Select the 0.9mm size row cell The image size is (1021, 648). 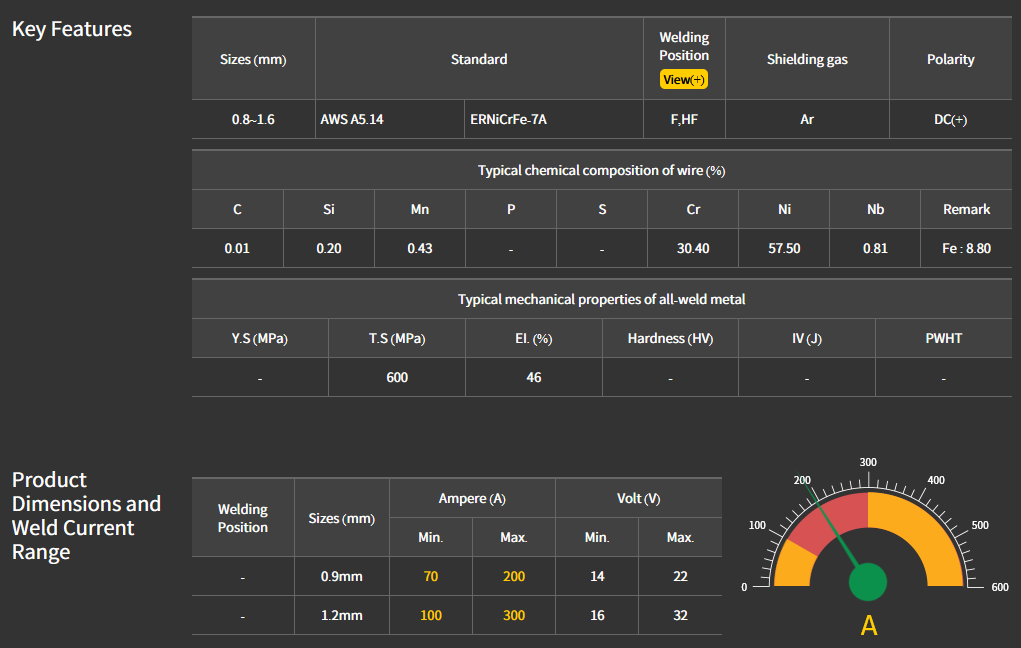click(342, 576)
